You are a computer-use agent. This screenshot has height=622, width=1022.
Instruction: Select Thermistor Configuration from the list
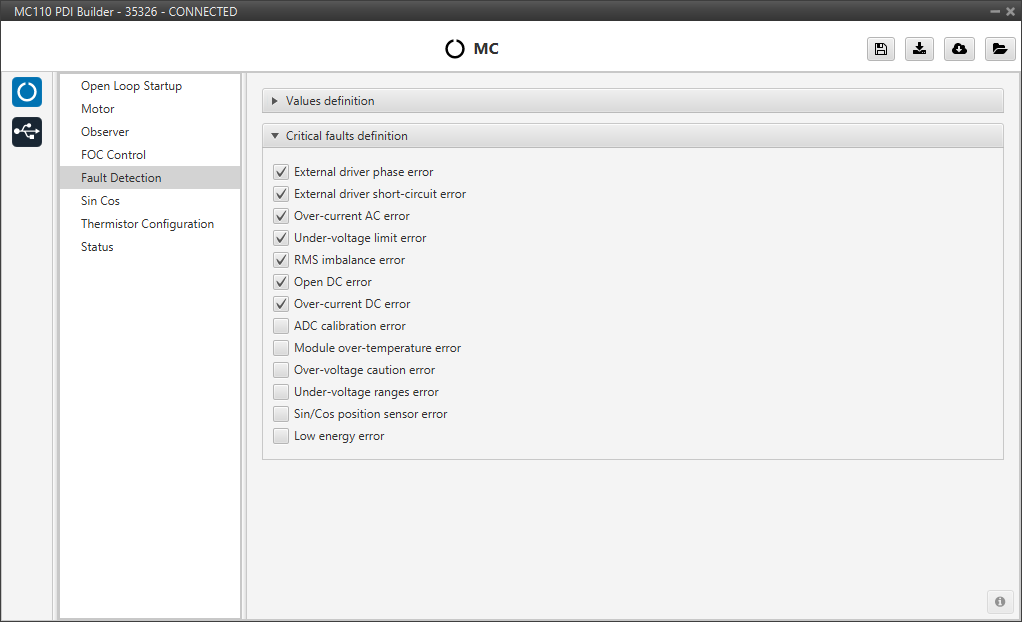click(x=147, y=224)
